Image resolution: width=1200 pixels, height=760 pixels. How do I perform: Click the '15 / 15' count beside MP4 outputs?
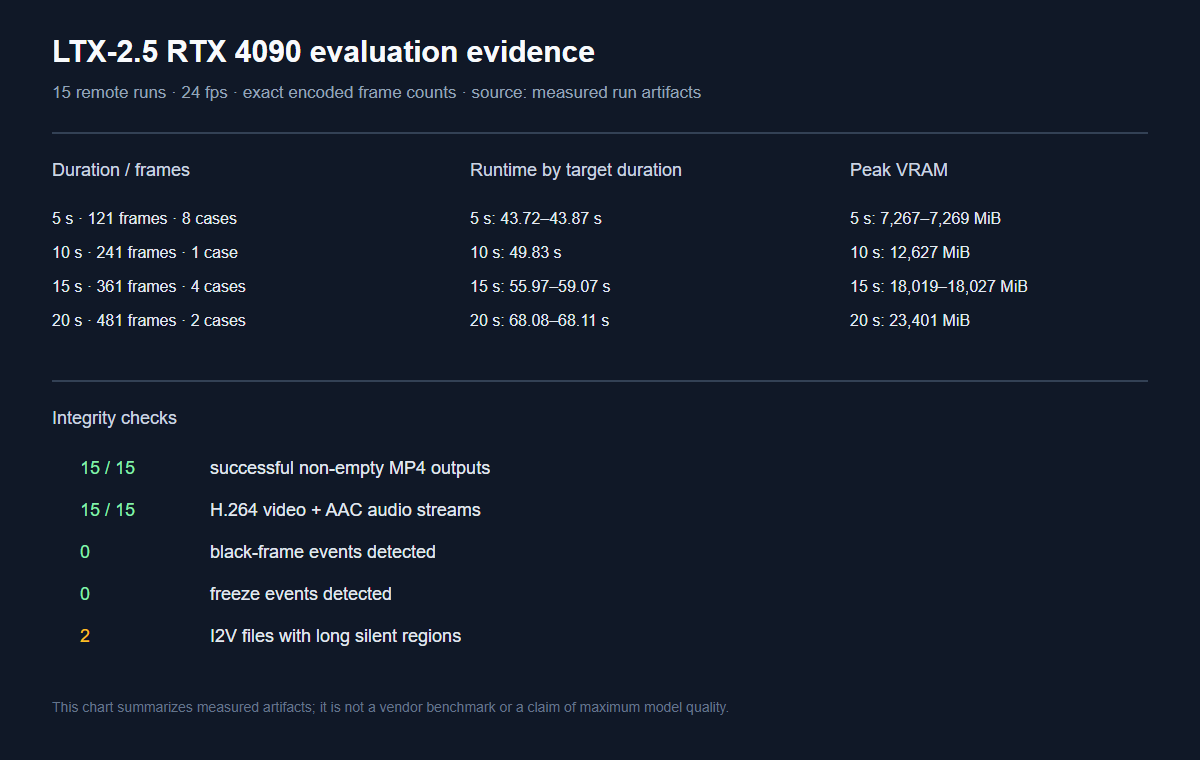(x=108, y=468)
